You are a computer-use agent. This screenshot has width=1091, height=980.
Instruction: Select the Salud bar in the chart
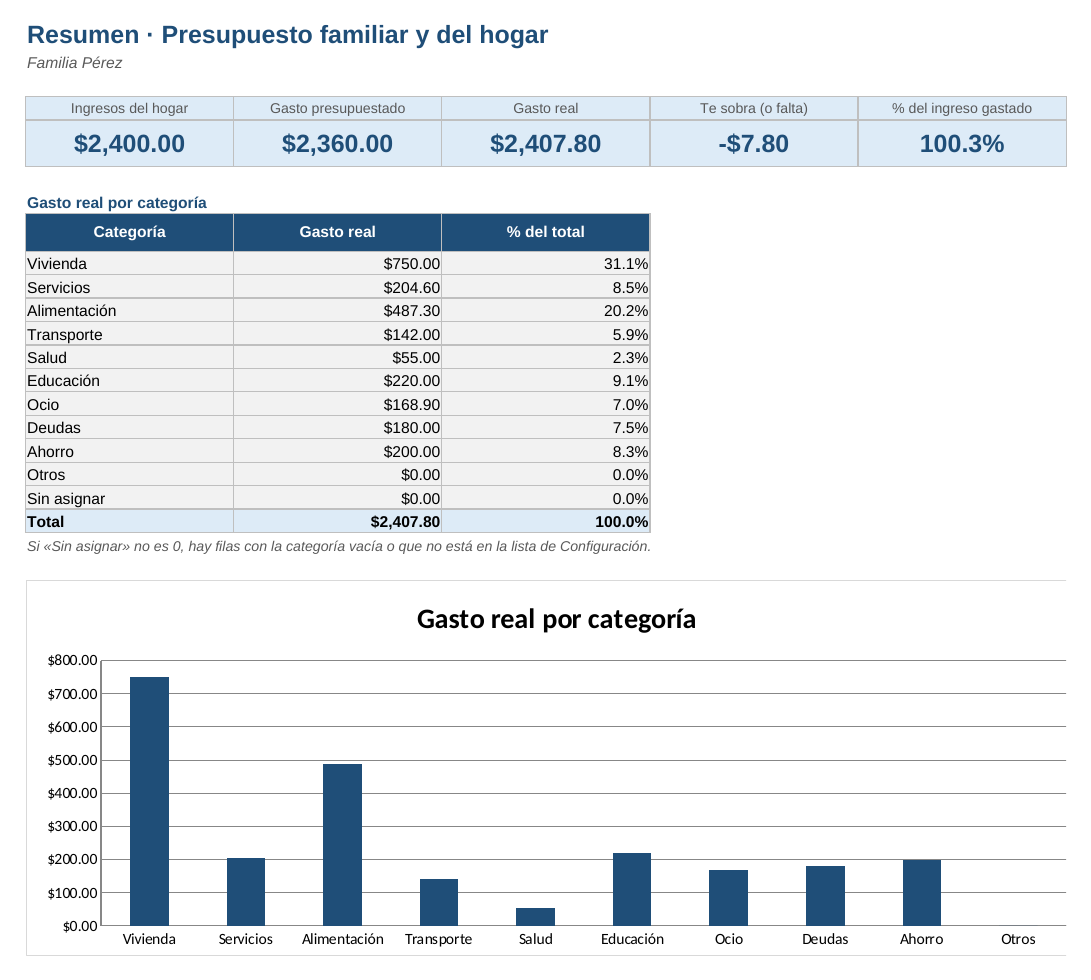pyautogui.click(x=535, y=916)
